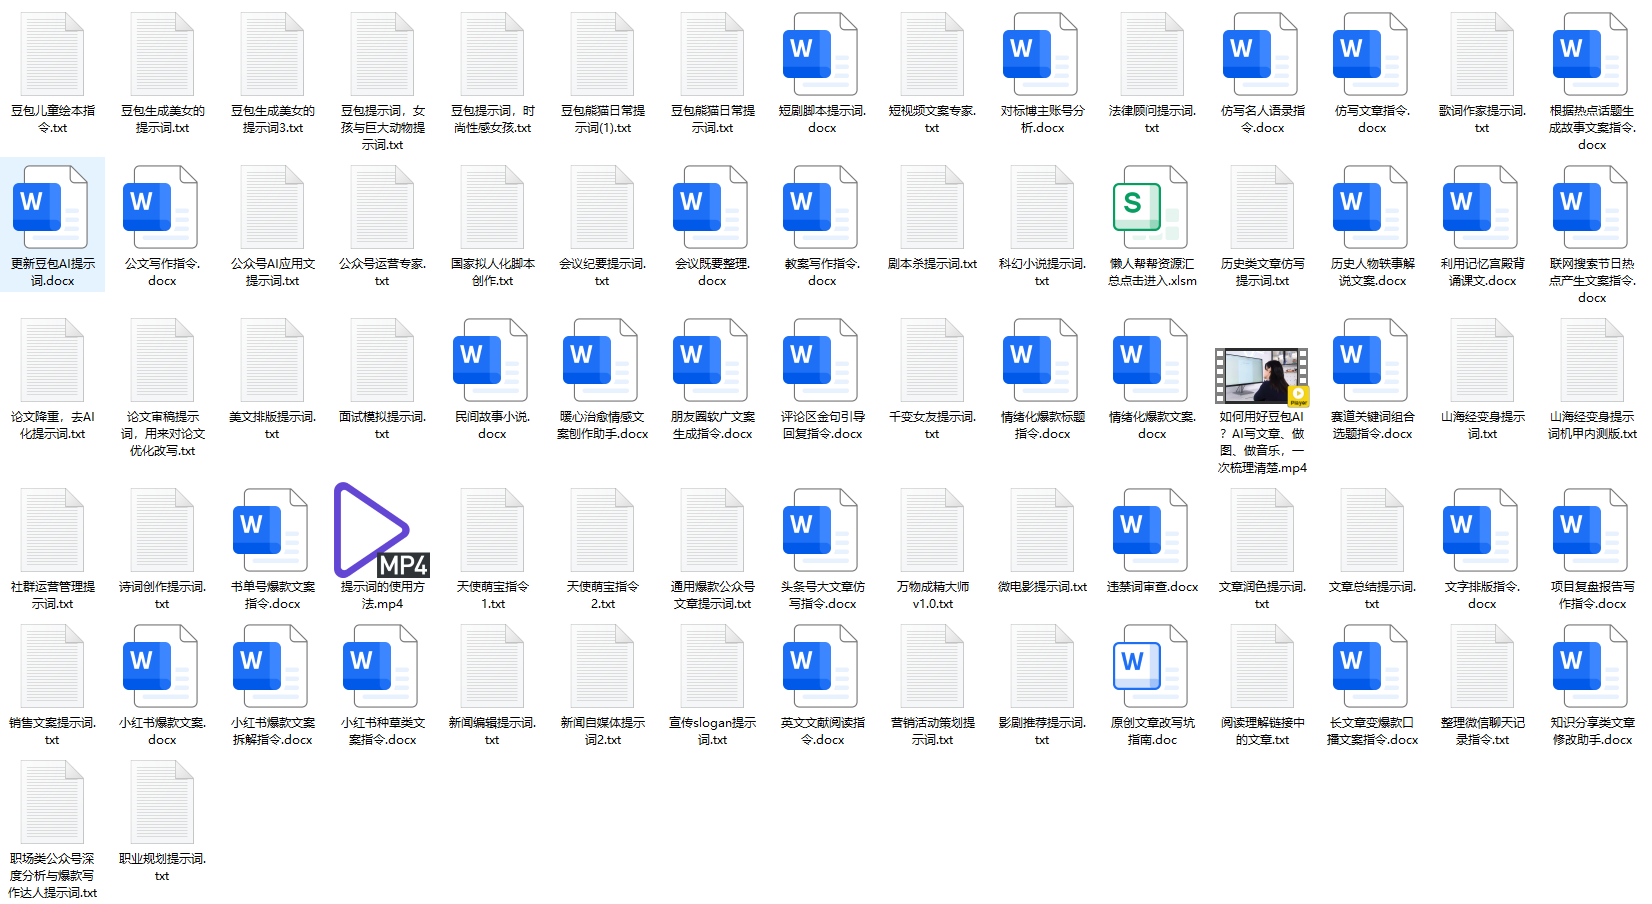1652x904 pixels.
Task: Click the 懒人帮帮资源汇总 xlsm spreadsheet icon
Action: (x=1151, y=208)
